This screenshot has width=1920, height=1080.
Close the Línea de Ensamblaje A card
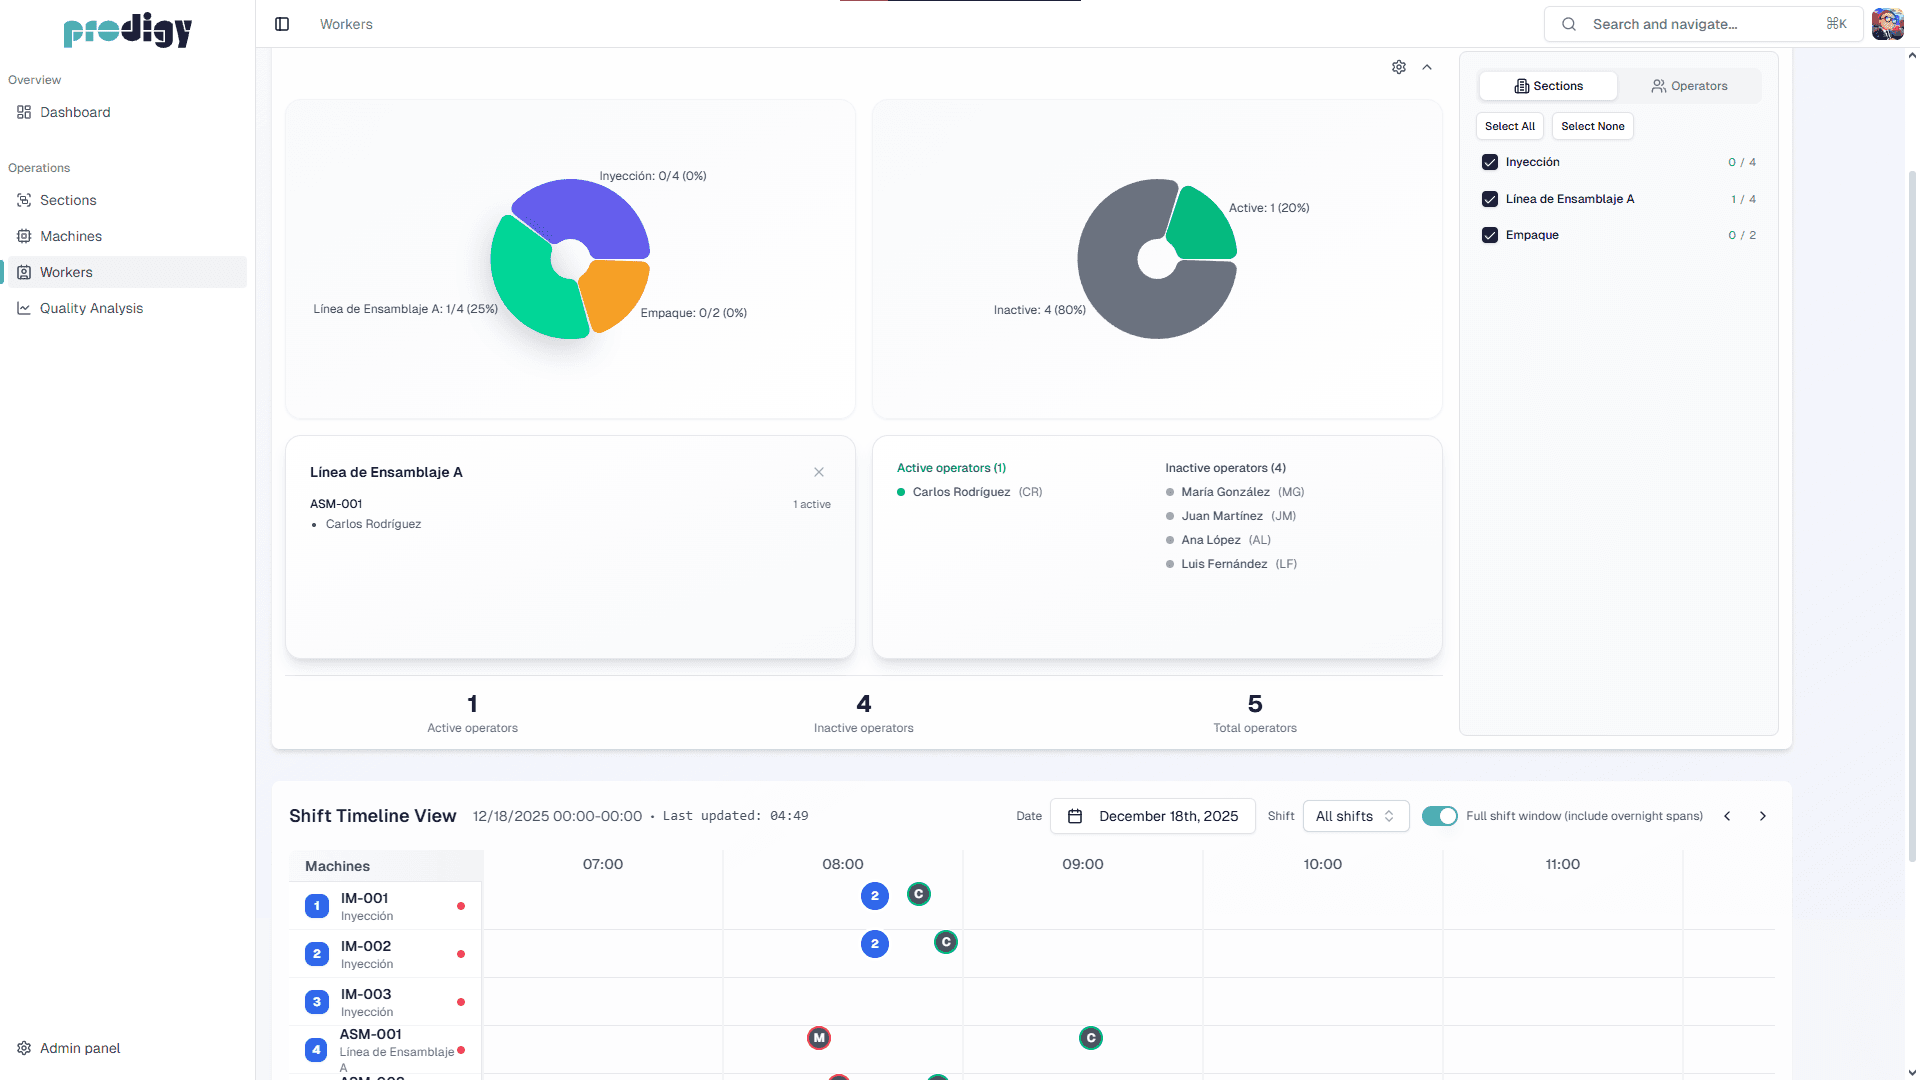[x=819, y=472]
